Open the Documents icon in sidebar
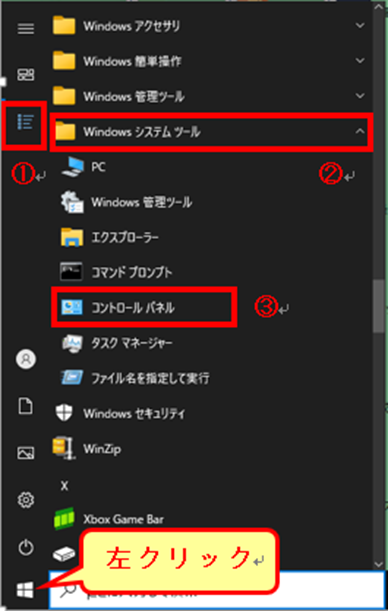Screen dimensions: 388x611 point(26,407)
